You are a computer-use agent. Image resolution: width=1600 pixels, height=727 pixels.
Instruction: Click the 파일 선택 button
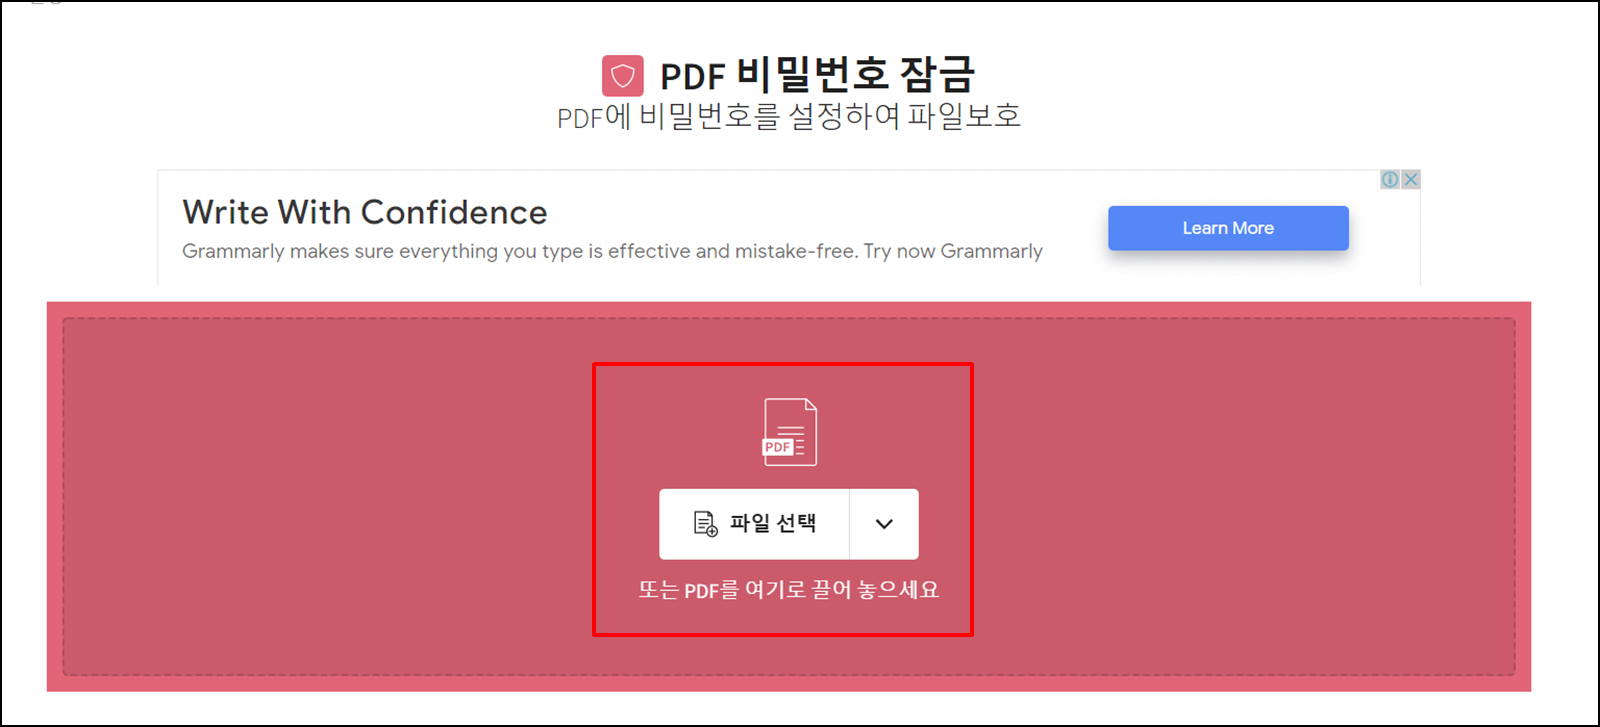click(x=754, y=524)
